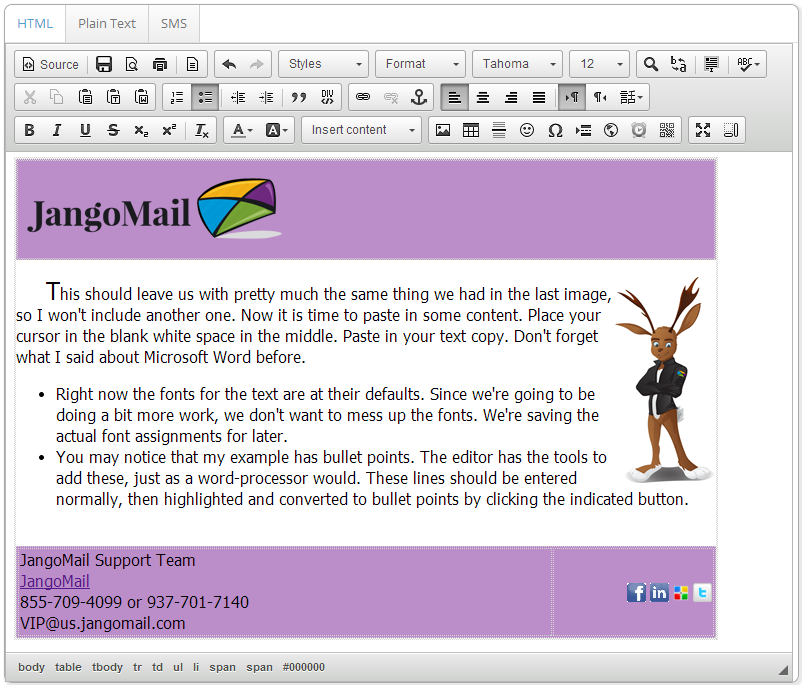Open the Find magnifier tool
802x685 pixels.
[x=651, y=64]
